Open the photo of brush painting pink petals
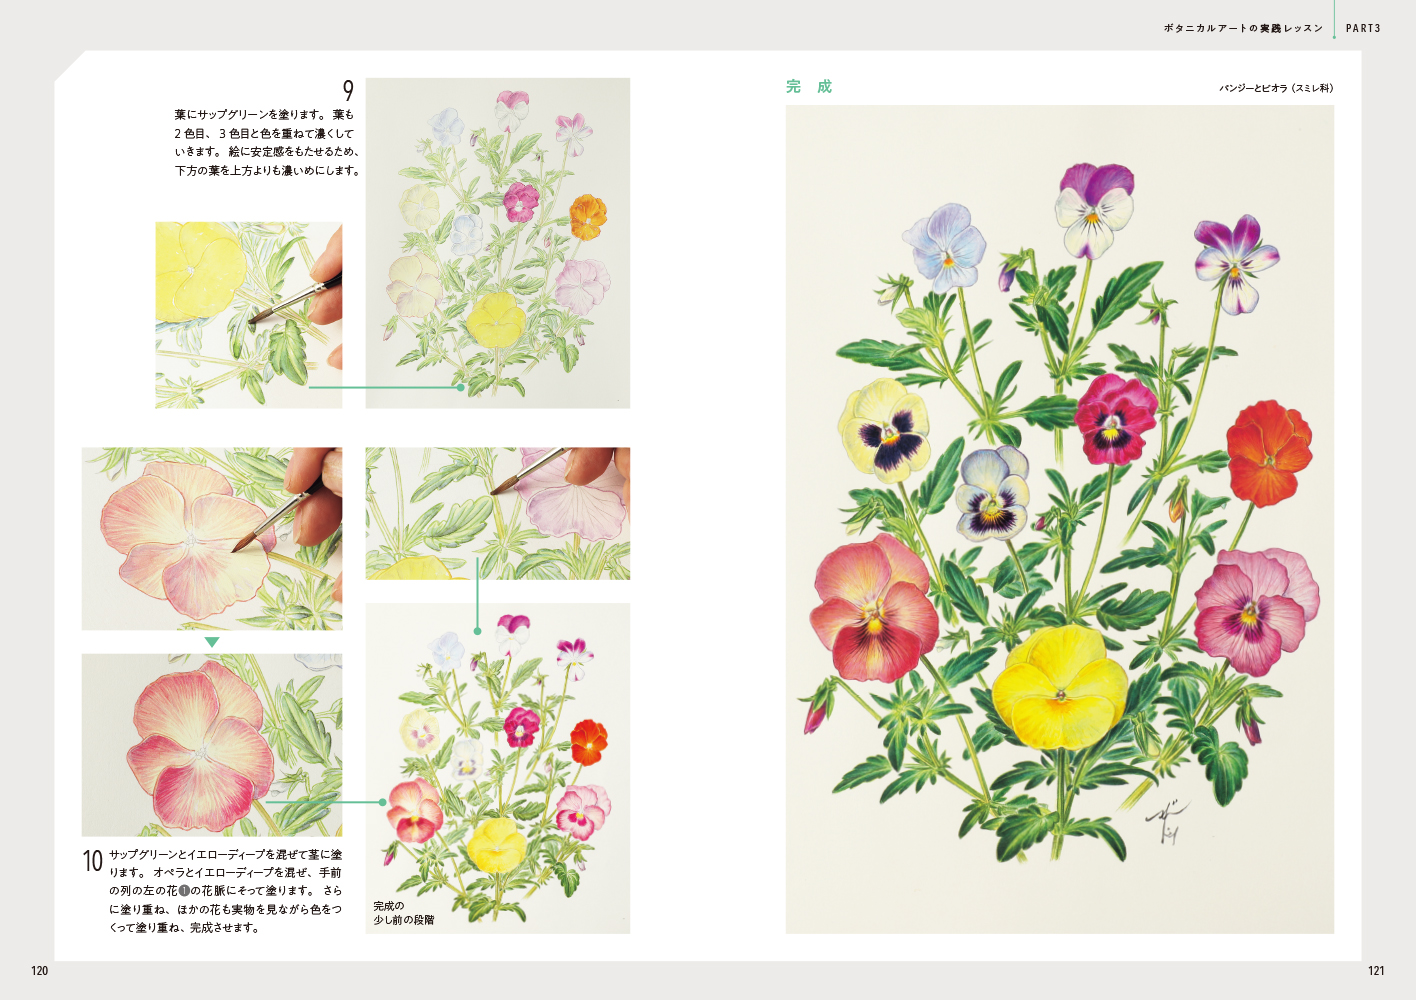This screenshot has width=1416, height=1000. pos(212,538)
